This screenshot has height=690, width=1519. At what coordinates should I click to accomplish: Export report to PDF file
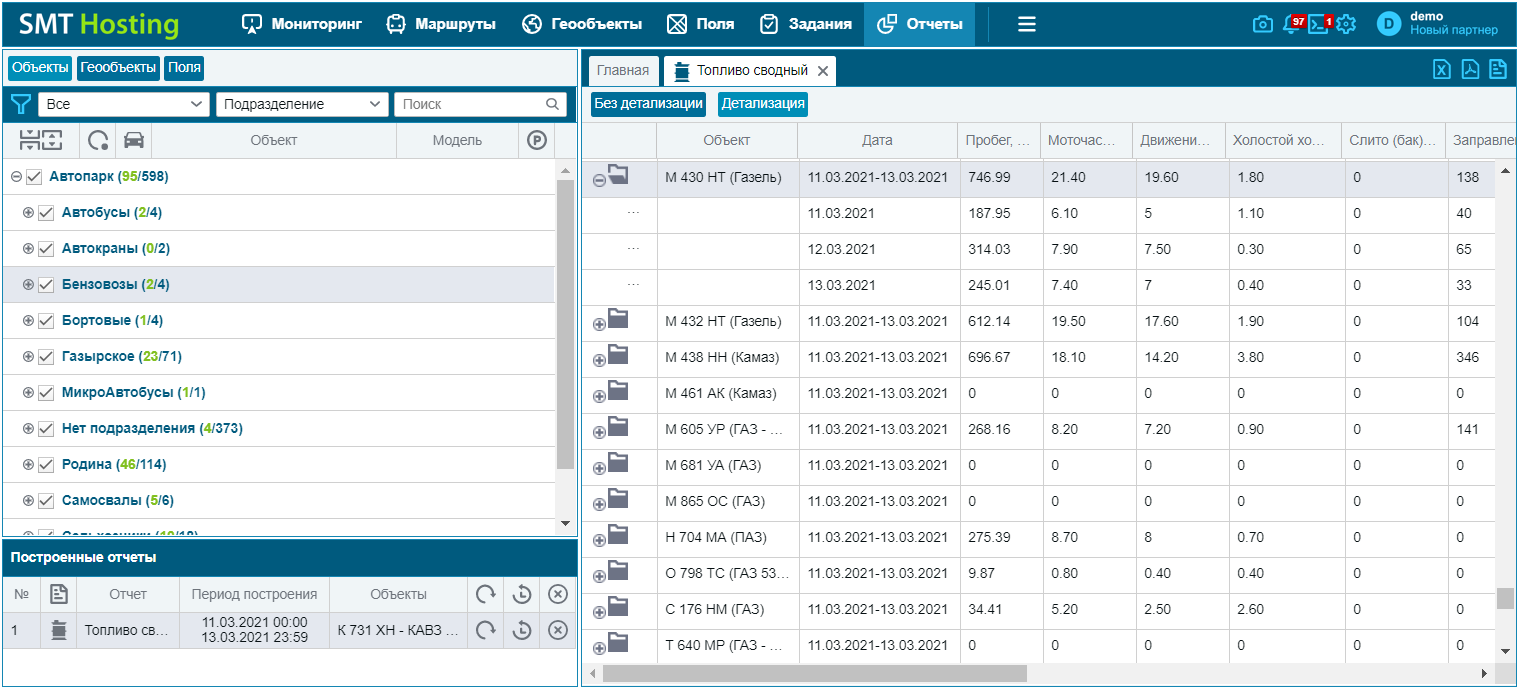(1469, 69)
